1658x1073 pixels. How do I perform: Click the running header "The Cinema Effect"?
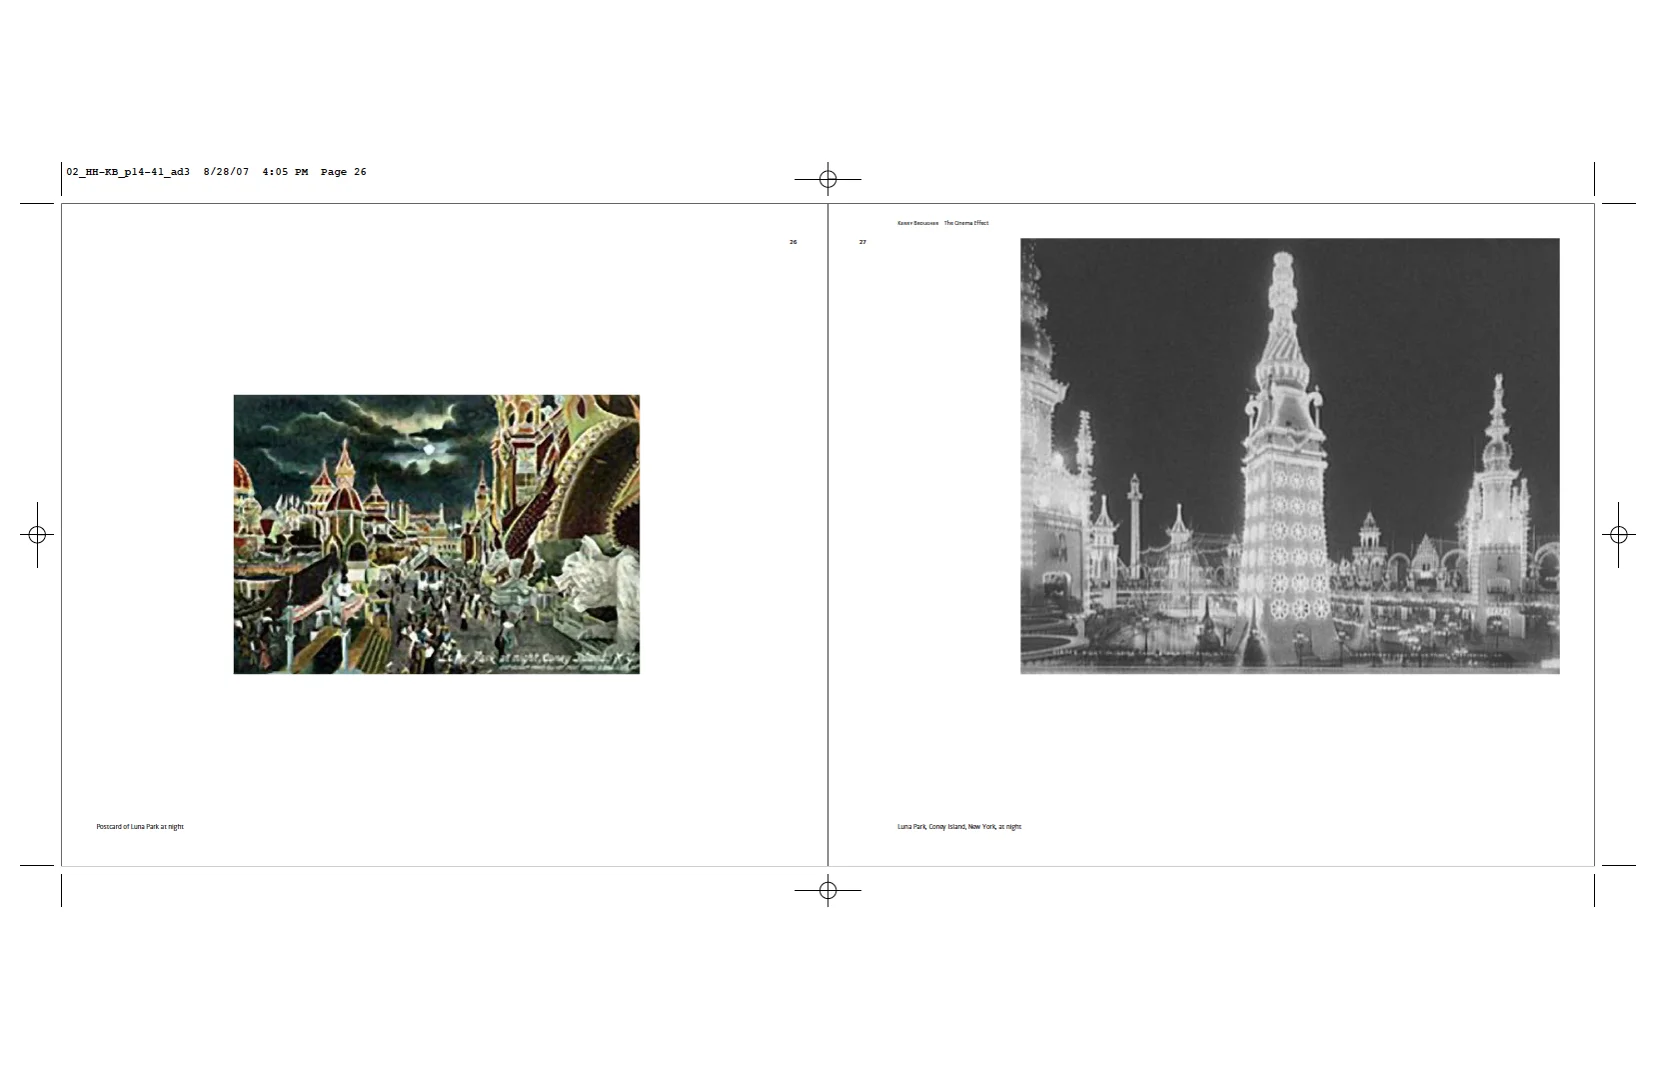click(x=966, y=223)
